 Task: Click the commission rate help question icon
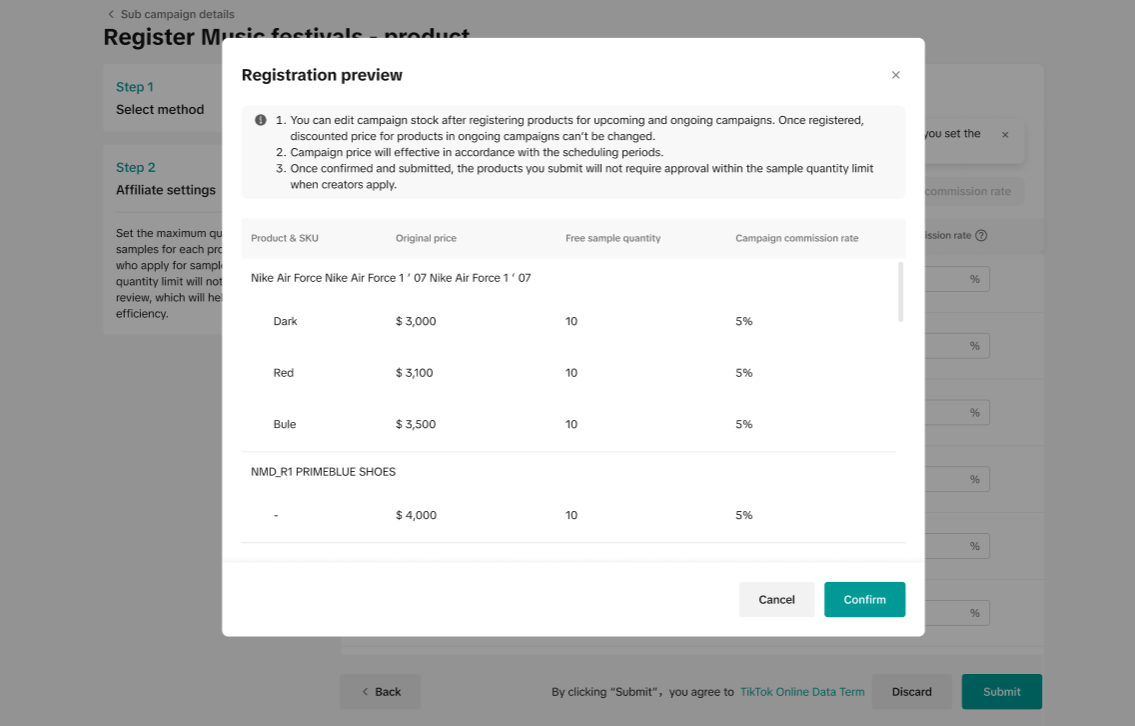coord(981,236)
